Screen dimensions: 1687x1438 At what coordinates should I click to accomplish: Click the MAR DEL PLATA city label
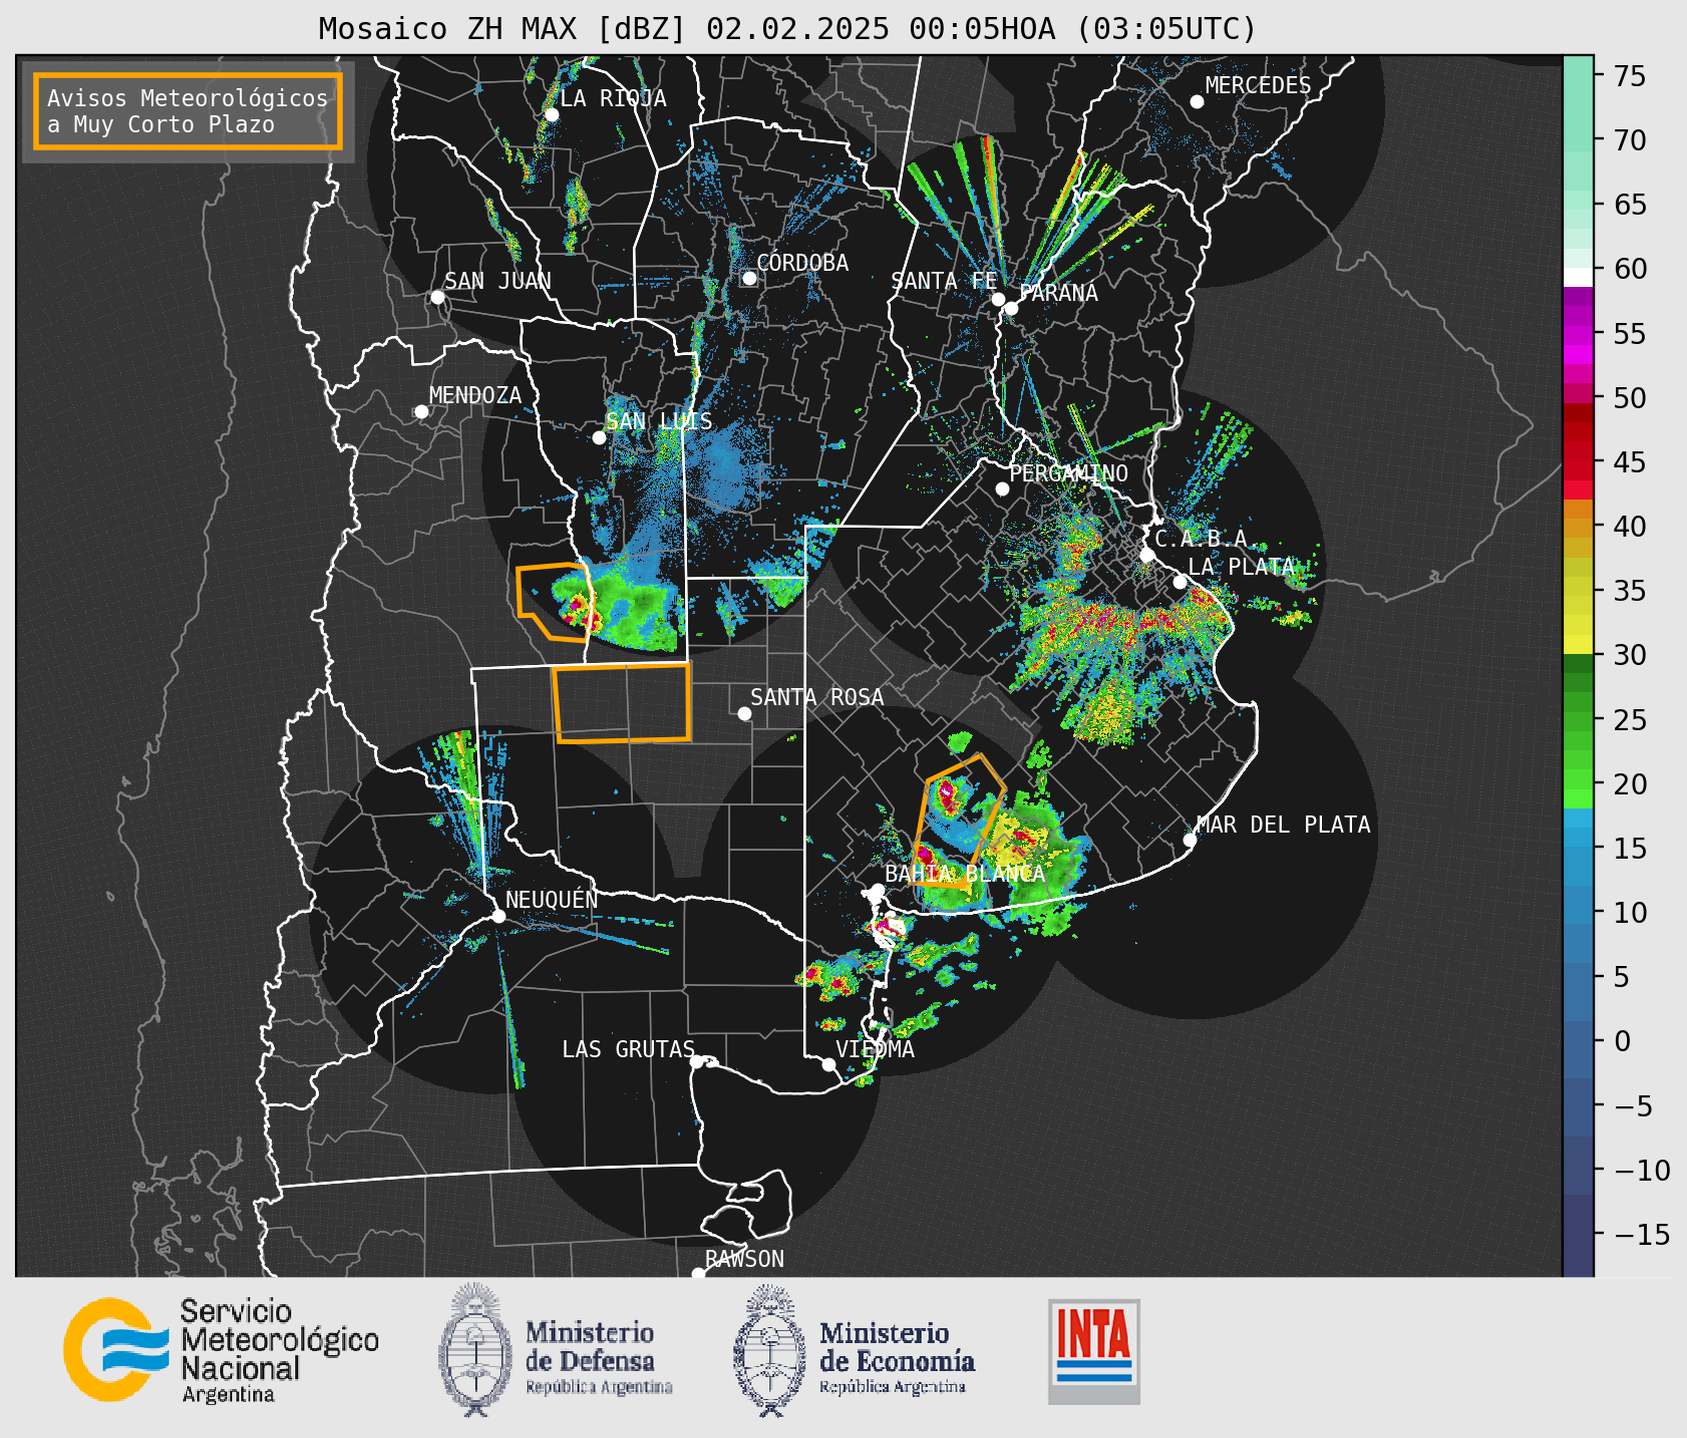[x=1283, y=825]
